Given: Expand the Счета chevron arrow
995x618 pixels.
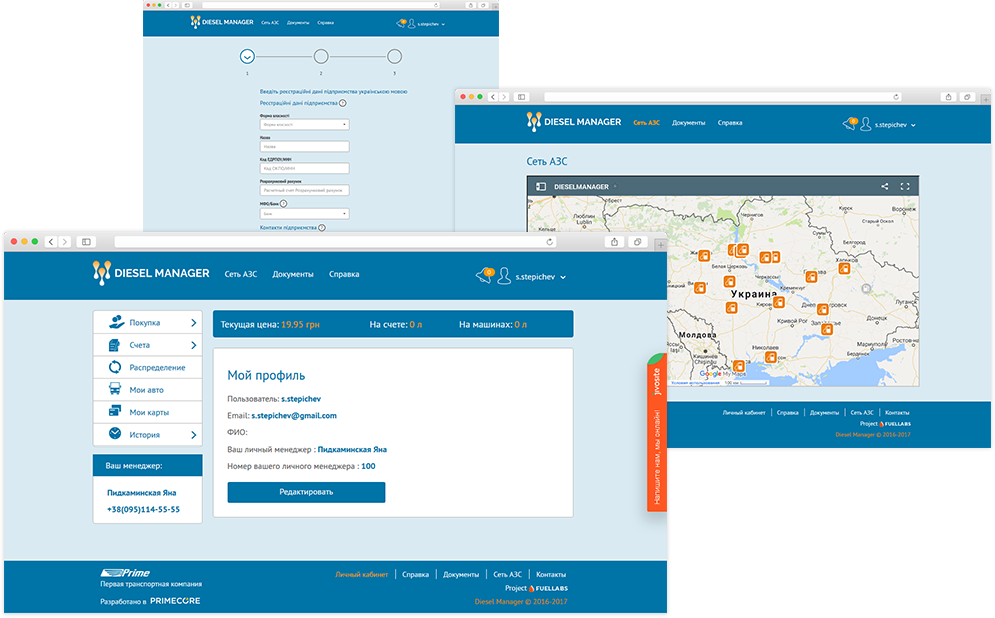Looking at the screenshot, I should tap(194, 345).
